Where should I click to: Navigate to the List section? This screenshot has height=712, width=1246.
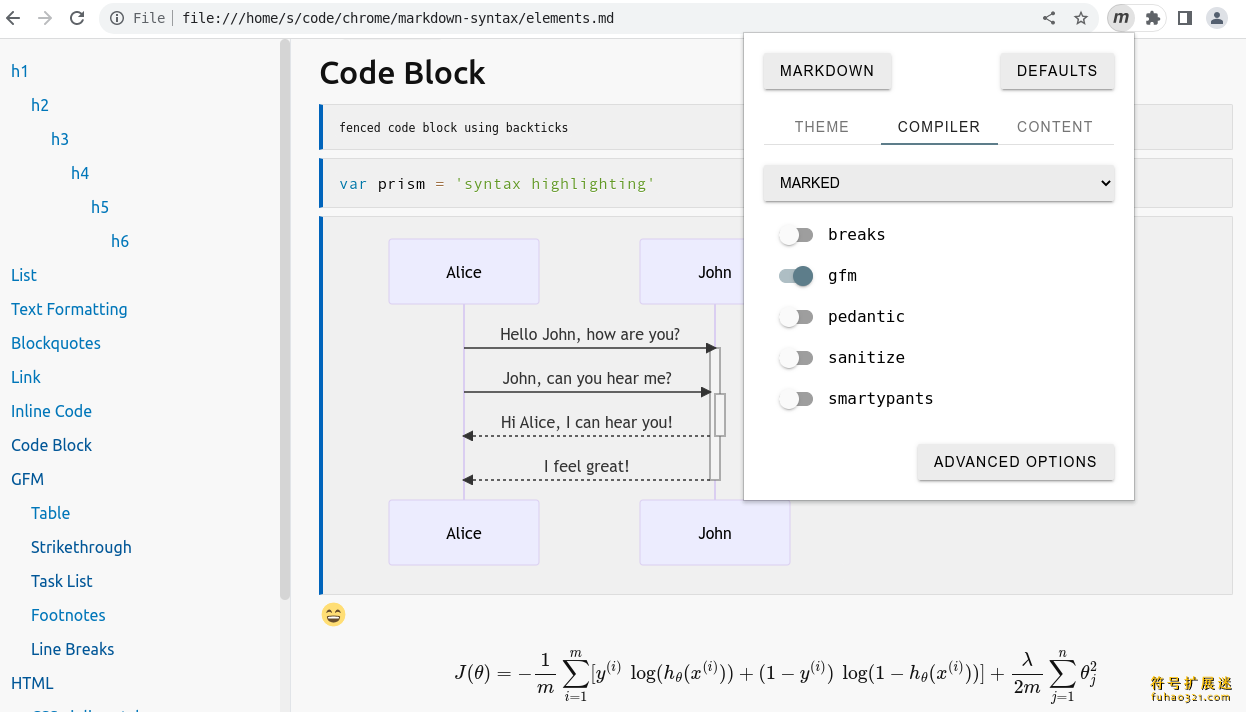tap(24, 275)
